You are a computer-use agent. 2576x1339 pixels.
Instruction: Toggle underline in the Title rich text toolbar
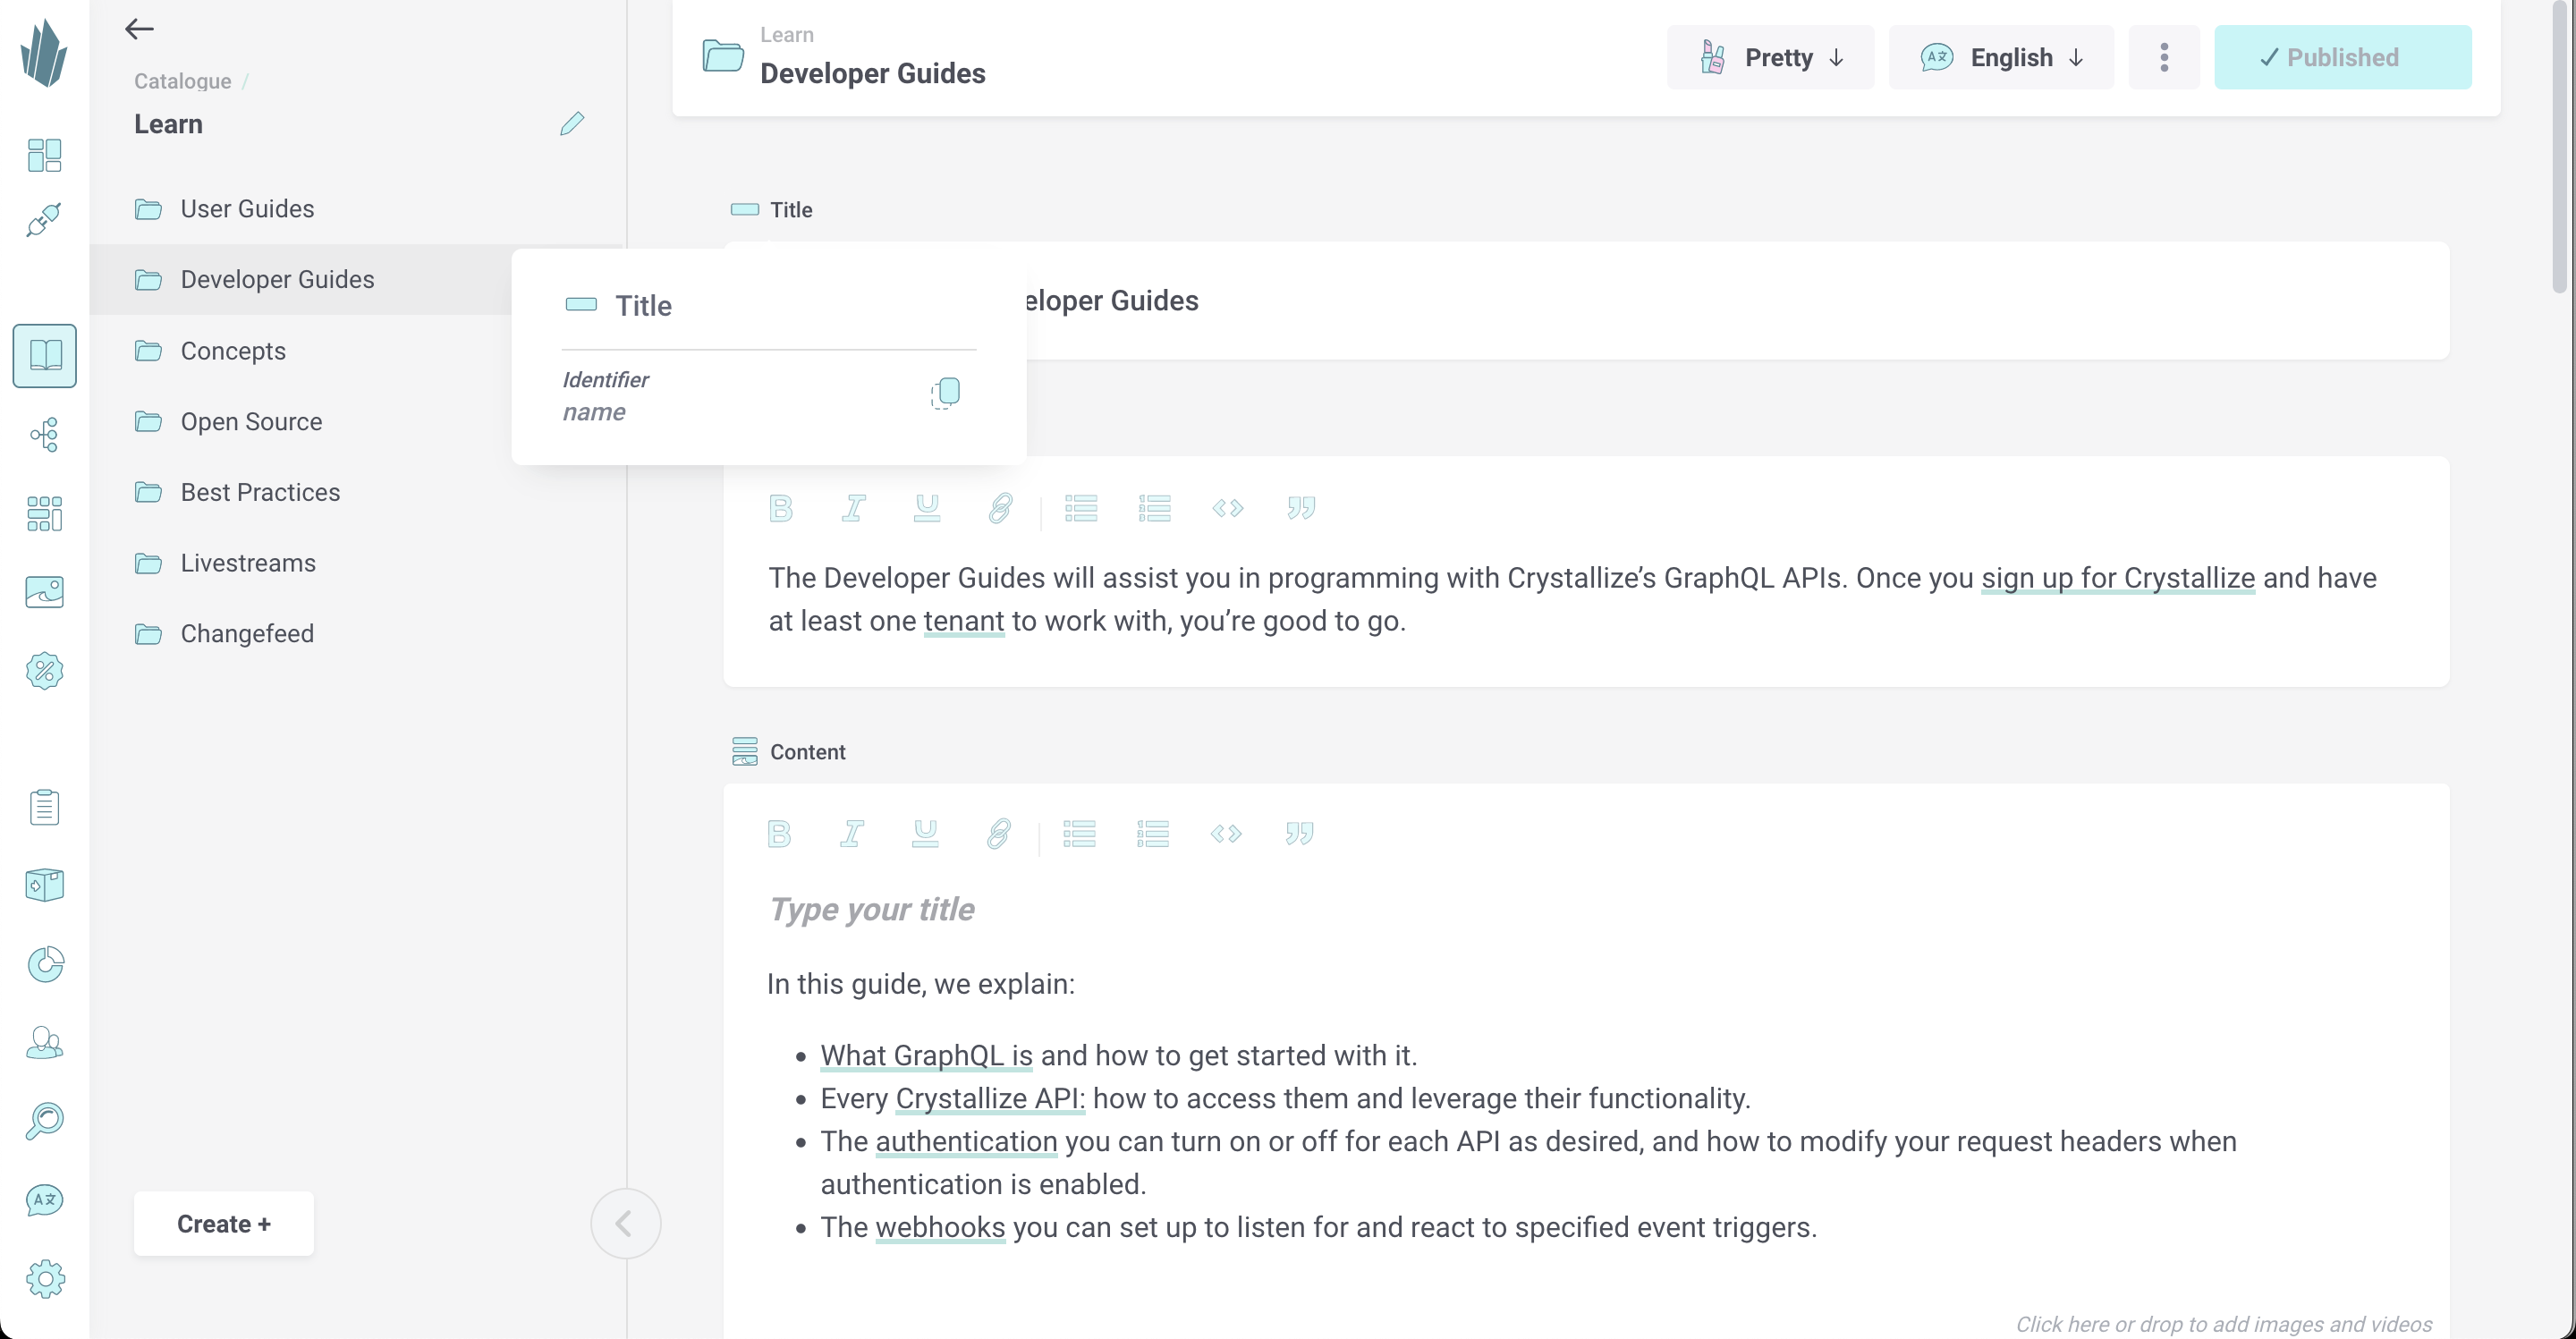point(926,508)
